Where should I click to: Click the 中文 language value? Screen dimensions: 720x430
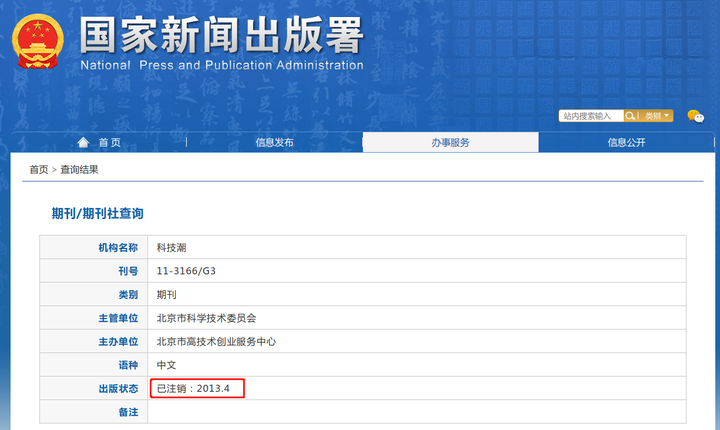[166, 365]
